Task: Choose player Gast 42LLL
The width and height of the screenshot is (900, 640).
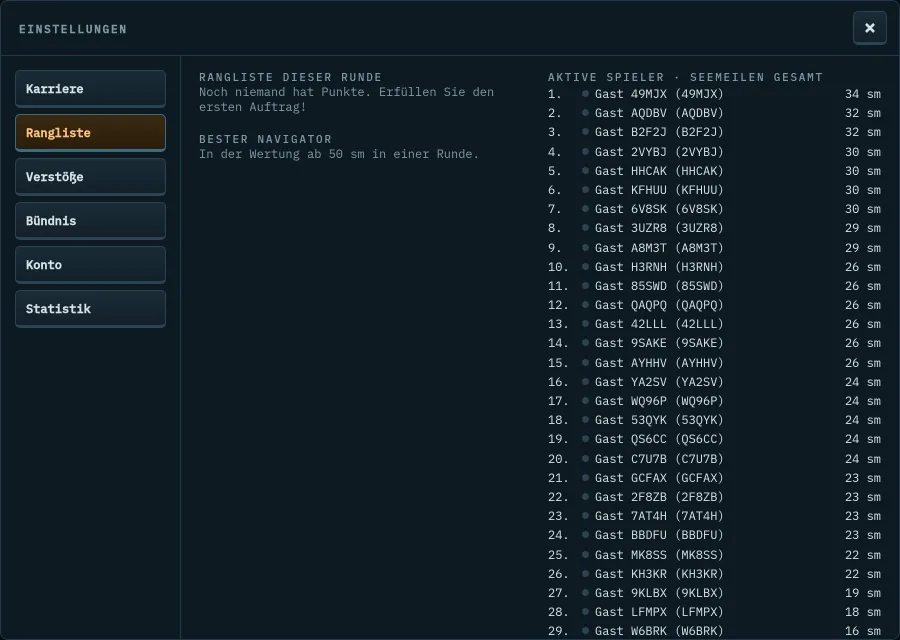Action: (x=714, y=324)
